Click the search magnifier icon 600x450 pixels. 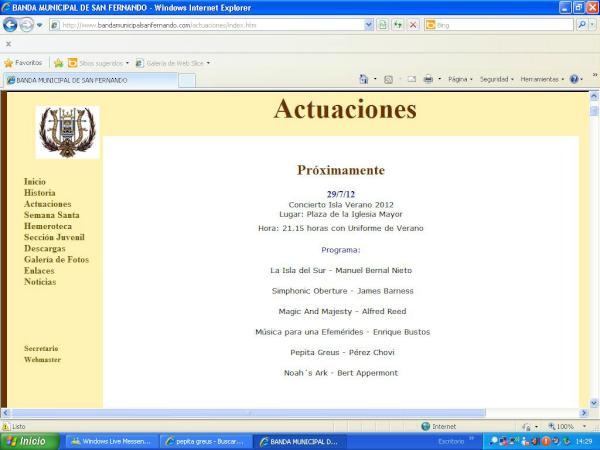(582, 25)
